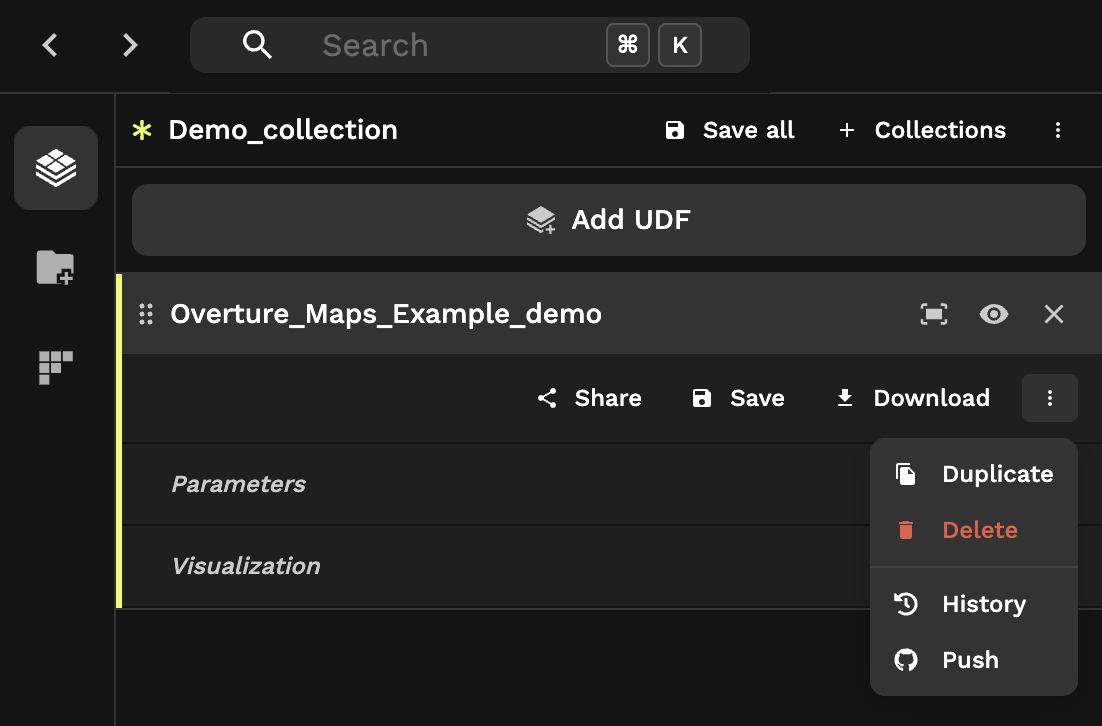Save the Overture_Maps_Example_demo UDF
Screen dimensions: 1102x726
coord(738,398)
